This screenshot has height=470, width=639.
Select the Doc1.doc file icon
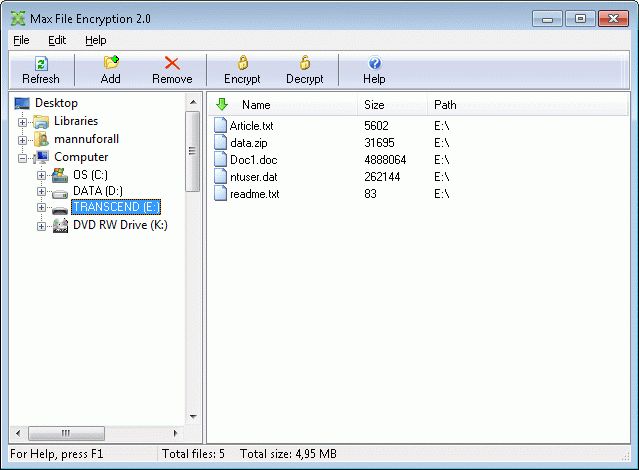pos(221,160)
